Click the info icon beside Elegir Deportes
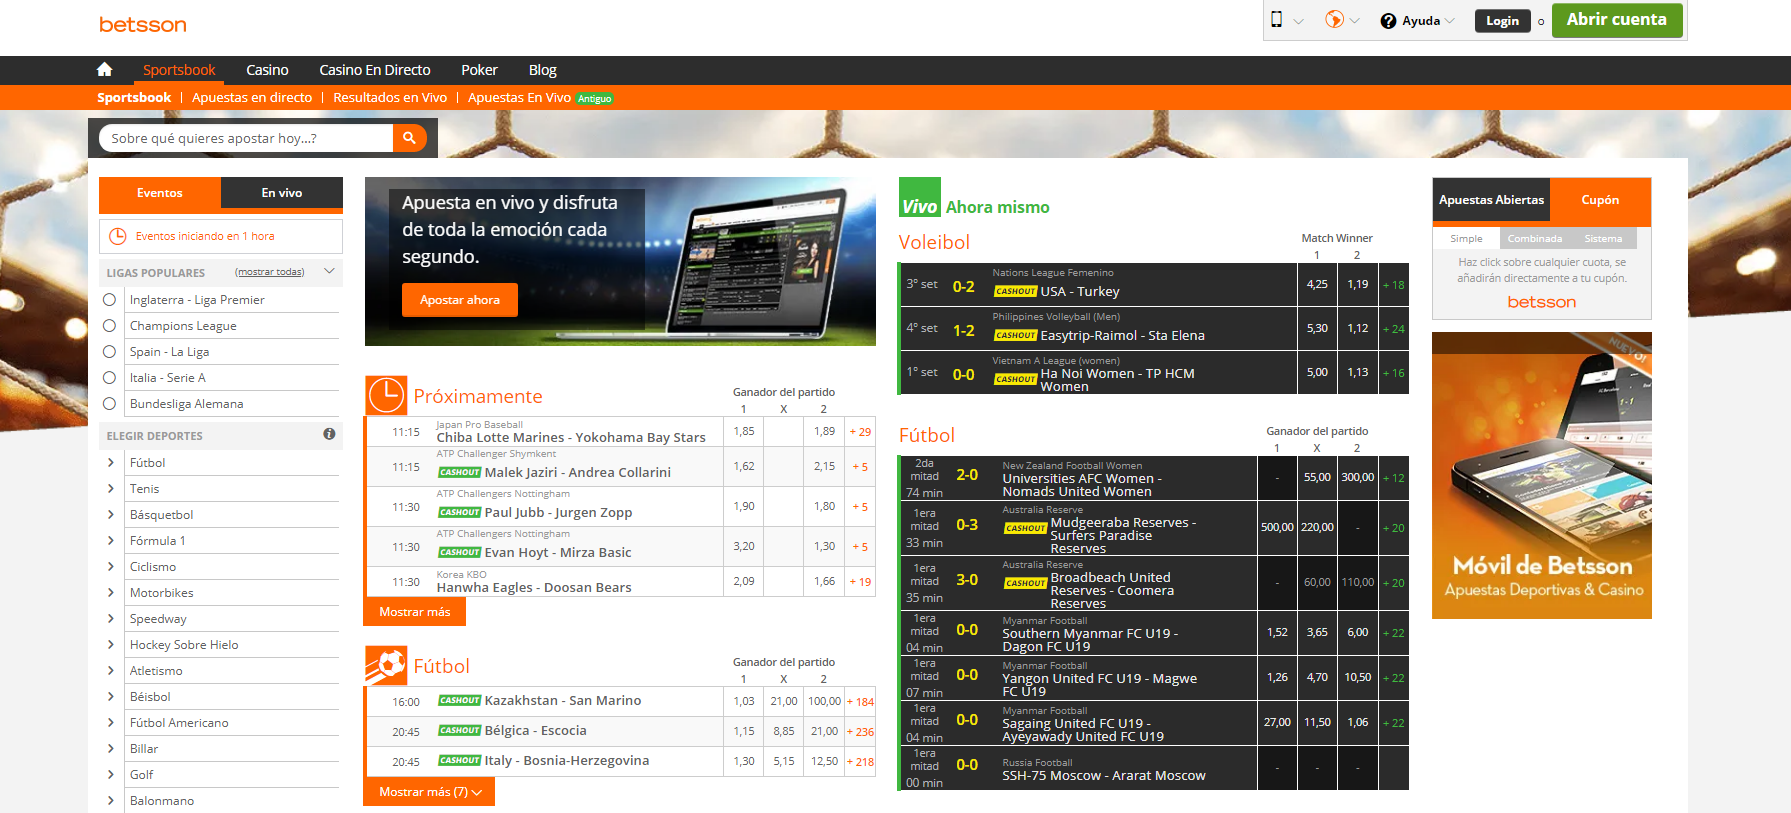The width and height of the screenshot is (1791, 813). pos(329,434)
